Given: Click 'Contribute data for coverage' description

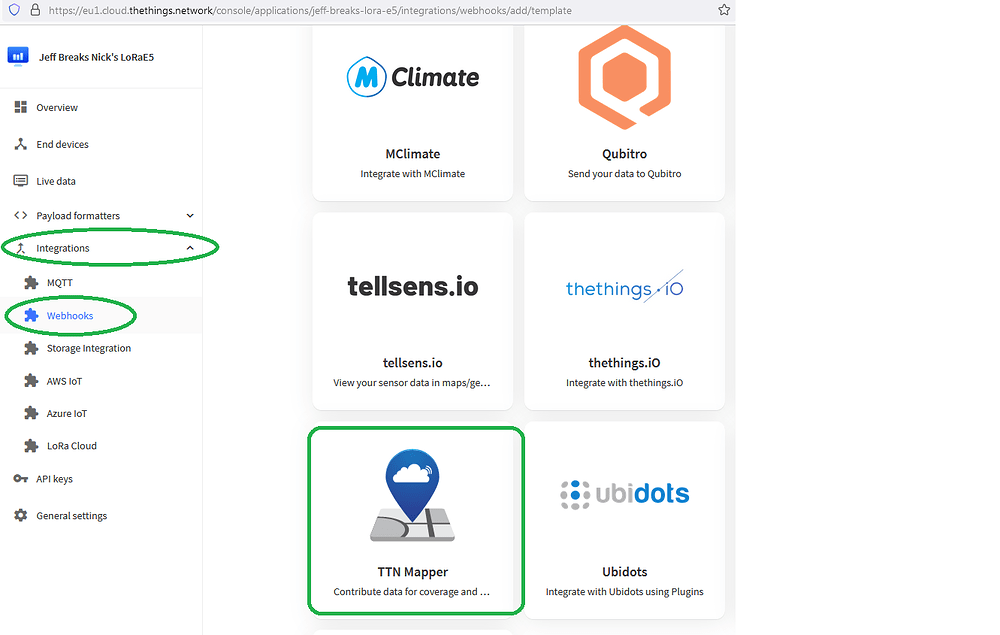Looking at the screenshot, I should (411, 592).
